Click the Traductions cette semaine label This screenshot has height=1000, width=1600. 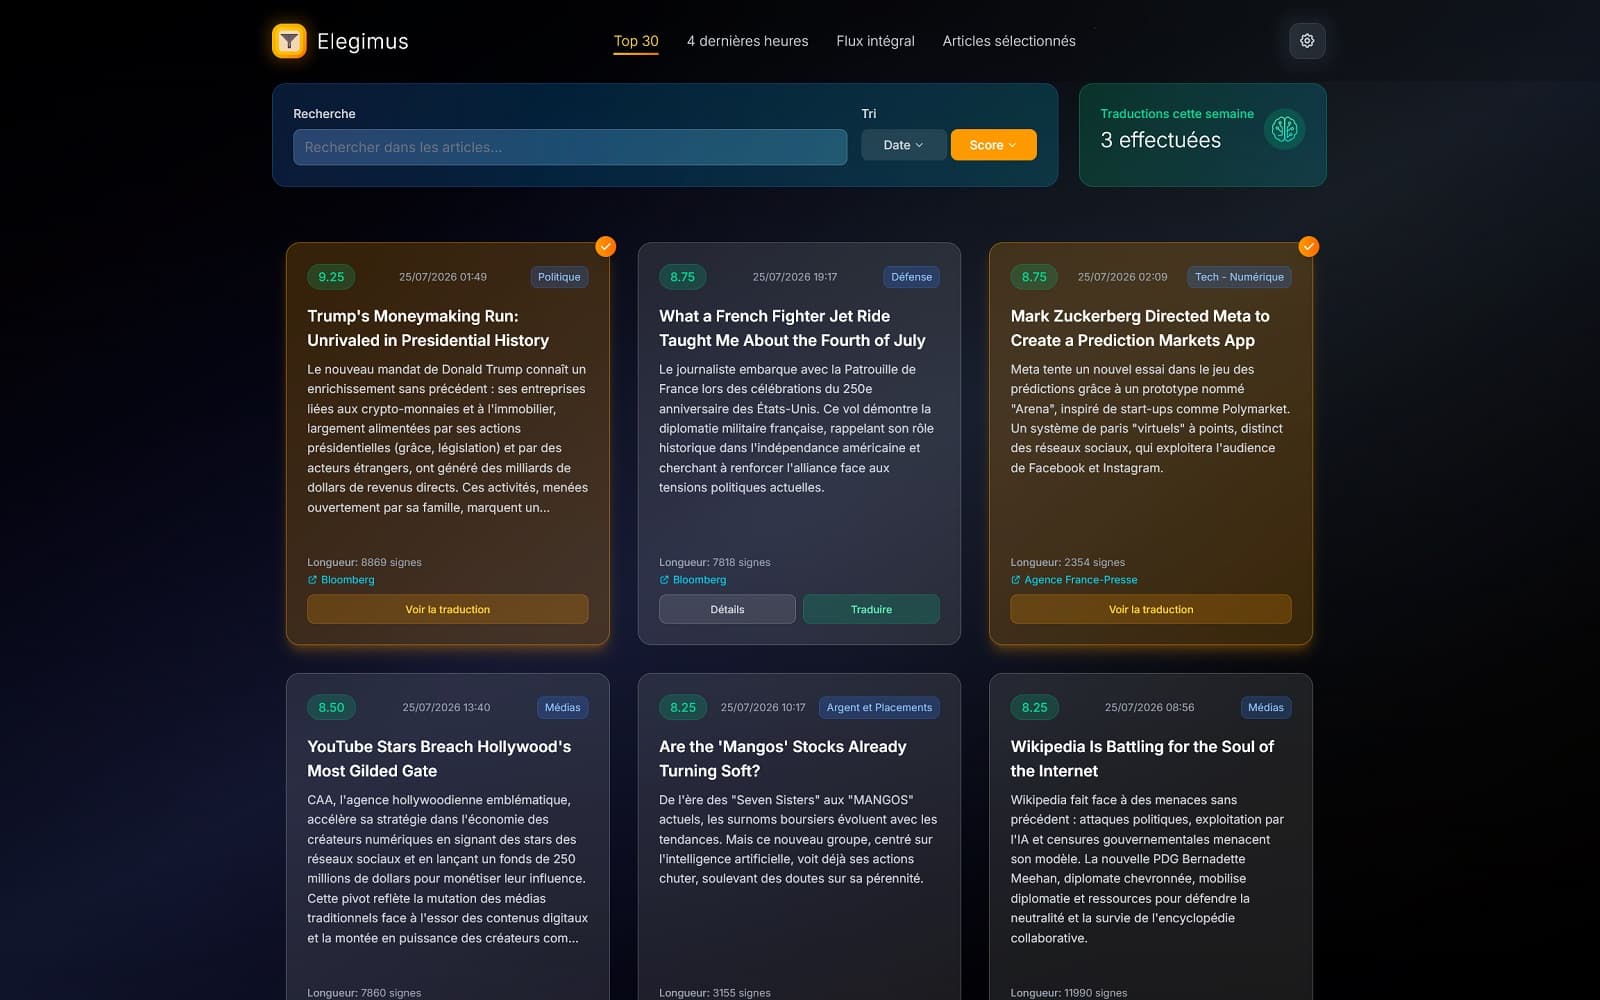(x=1177, y=114)
